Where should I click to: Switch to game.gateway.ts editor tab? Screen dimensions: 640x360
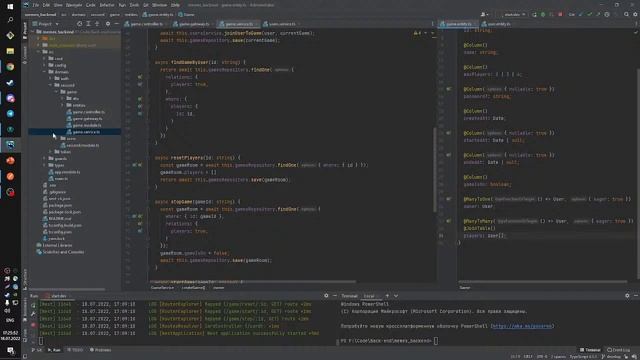[x=194, y=24]
